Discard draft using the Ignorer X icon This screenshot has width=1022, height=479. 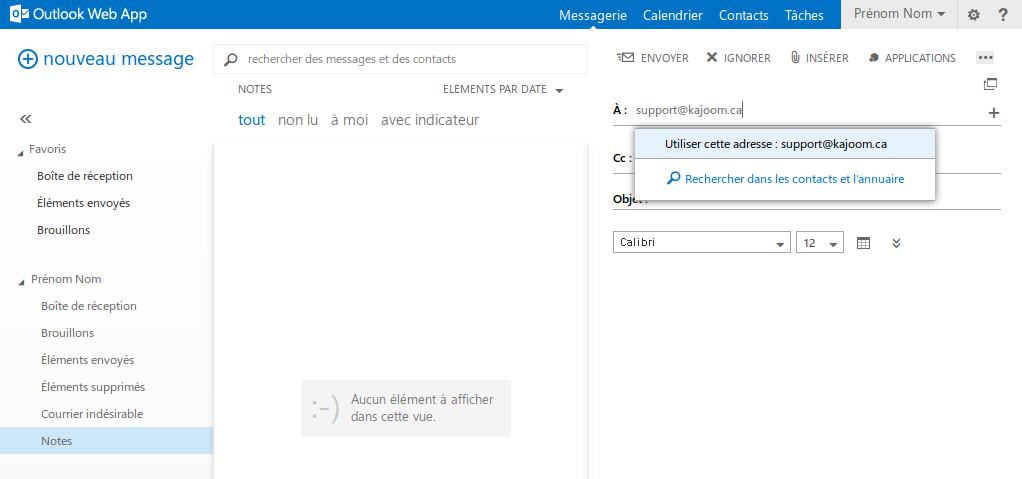pyautogui.click(x=712, y=58)
